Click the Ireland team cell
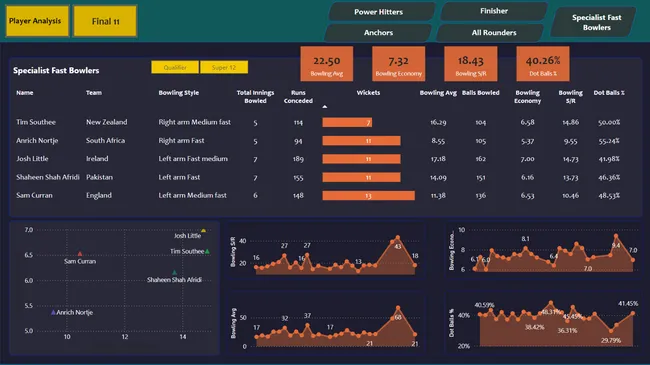Screen dimensions: 650x365 [x=97, y=158]
